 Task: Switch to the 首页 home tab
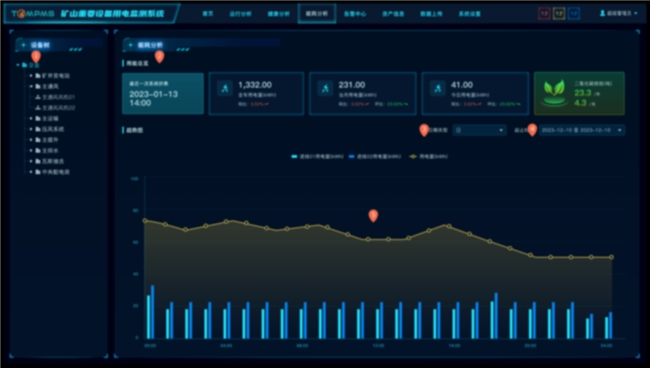pyautogui.click(x=208, y=14)
